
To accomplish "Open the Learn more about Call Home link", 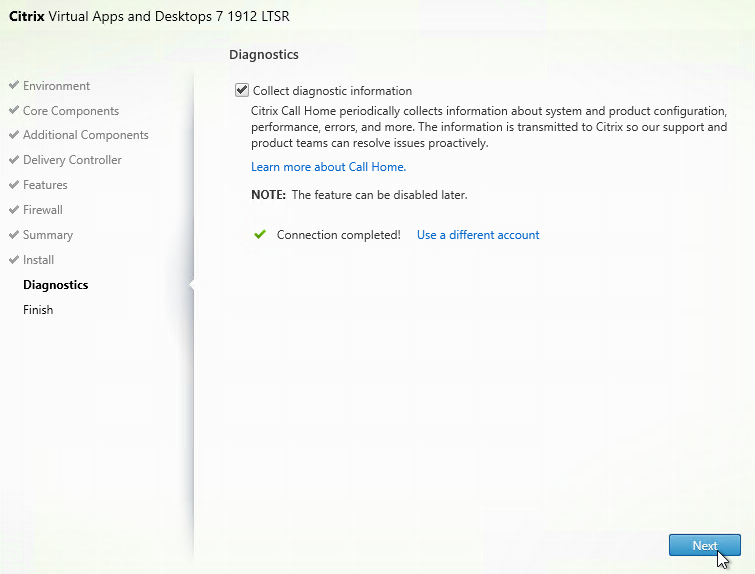I will click(x=328, y=167).
